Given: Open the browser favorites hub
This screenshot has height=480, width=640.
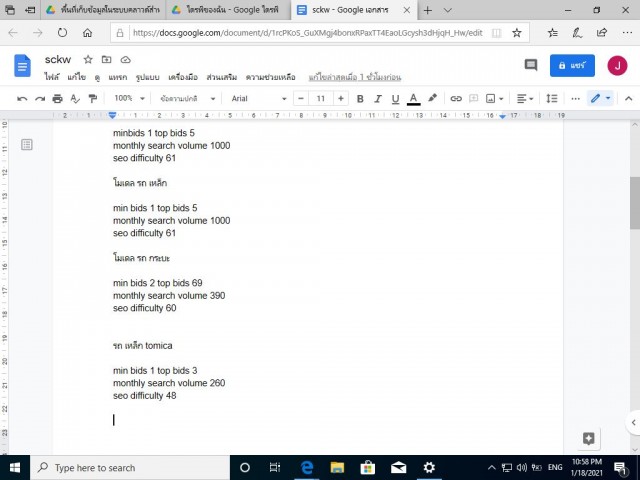Looking at the screenshot, I should point(553,33).
